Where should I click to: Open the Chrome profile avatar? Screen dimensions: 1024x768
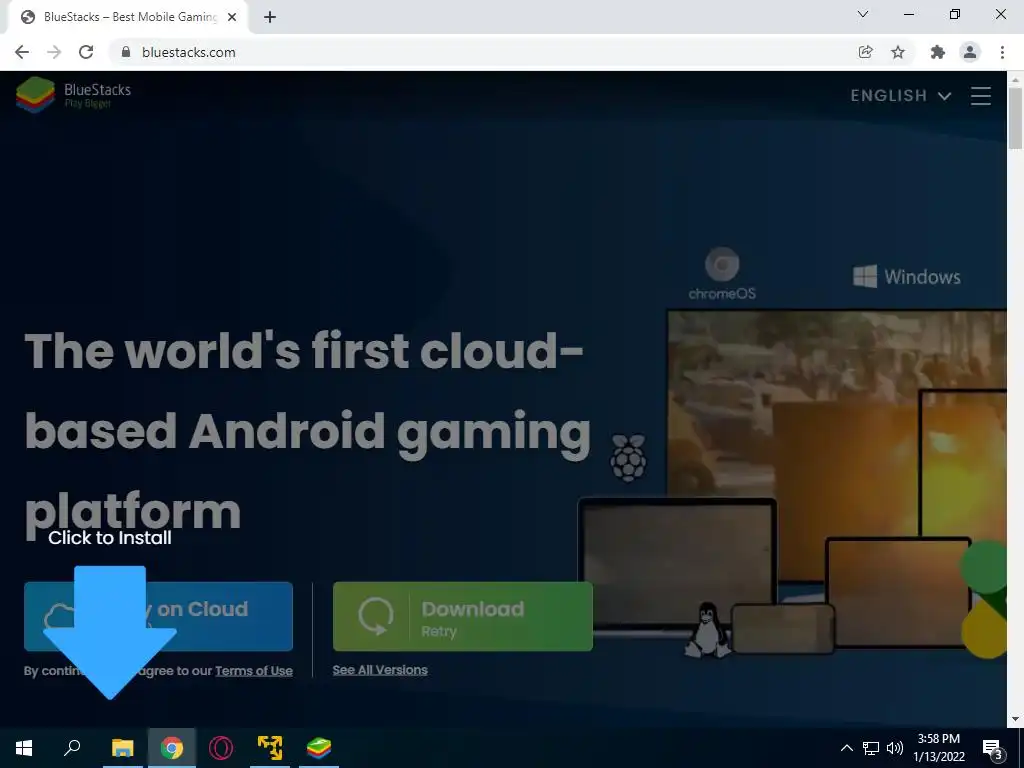[970, 52]
